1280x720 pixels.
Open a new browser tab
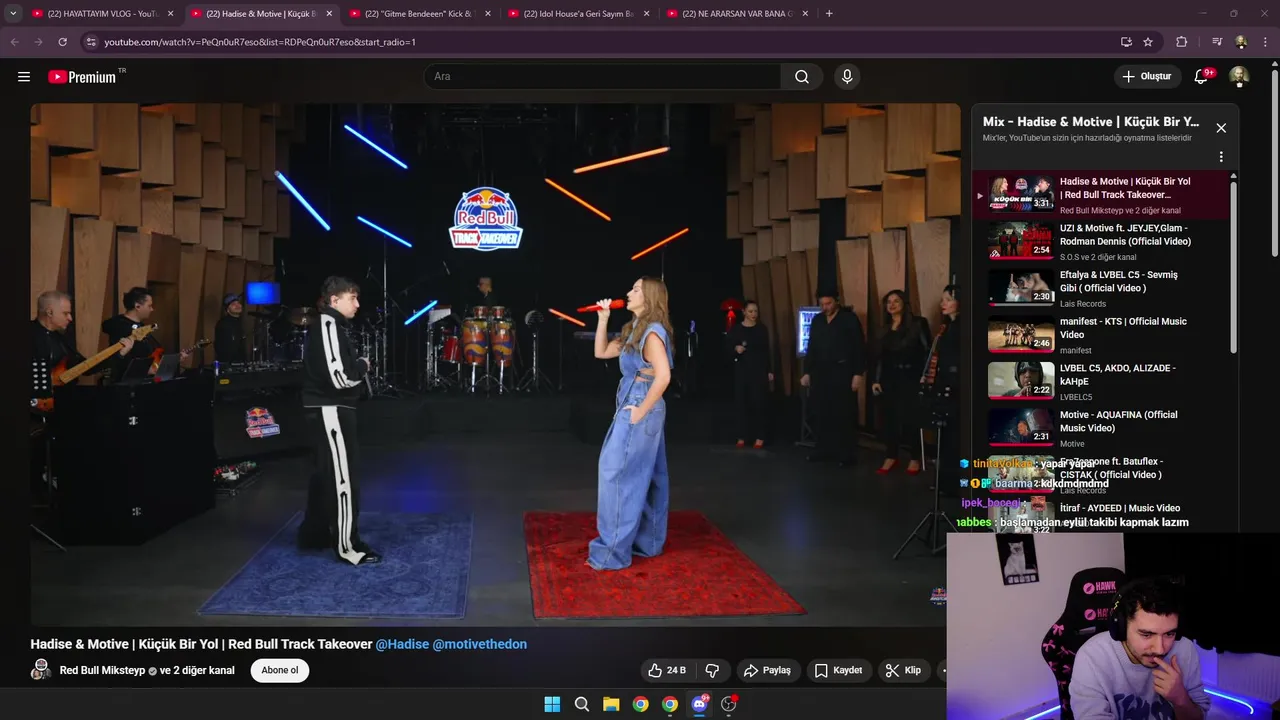pos(829,14)
